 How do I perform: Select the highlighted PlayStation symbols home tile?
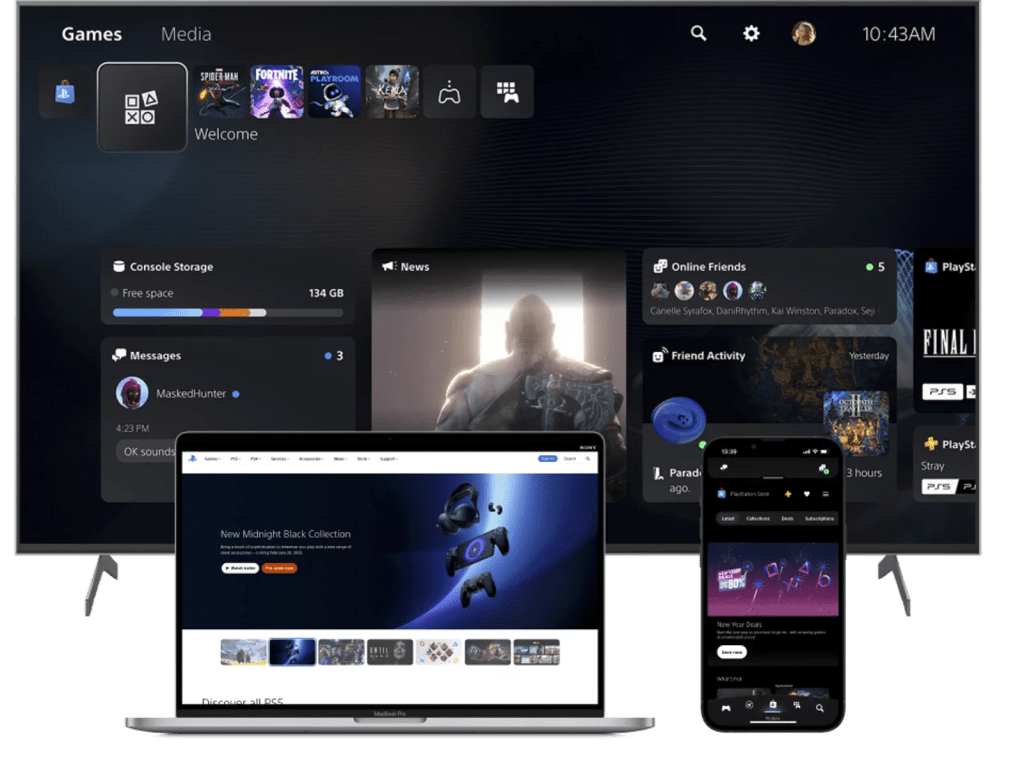142,108
